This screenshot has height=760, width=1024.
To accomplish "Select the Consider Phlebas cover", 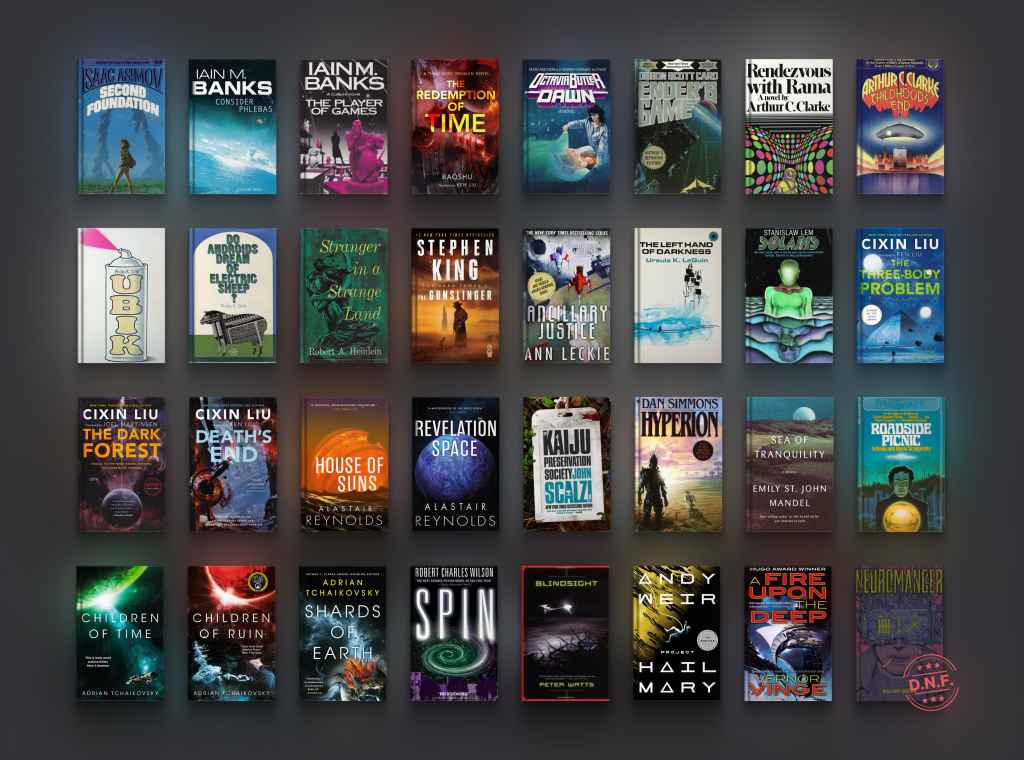I will tap(232, 122).
